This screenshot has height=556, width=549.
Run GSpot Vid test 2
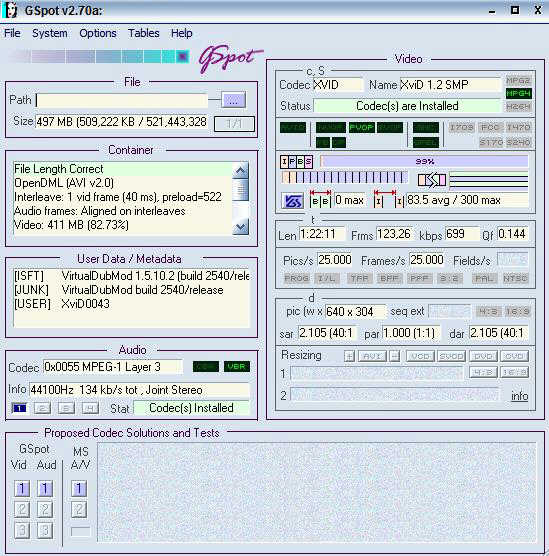[22, 510]
